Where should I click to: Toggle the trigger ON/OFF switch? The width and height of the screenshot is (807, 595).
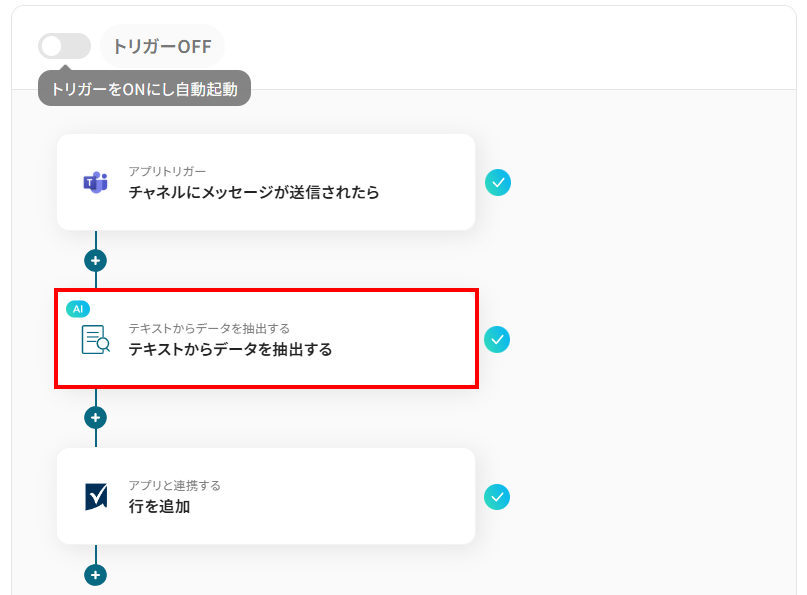coord(64,46)
